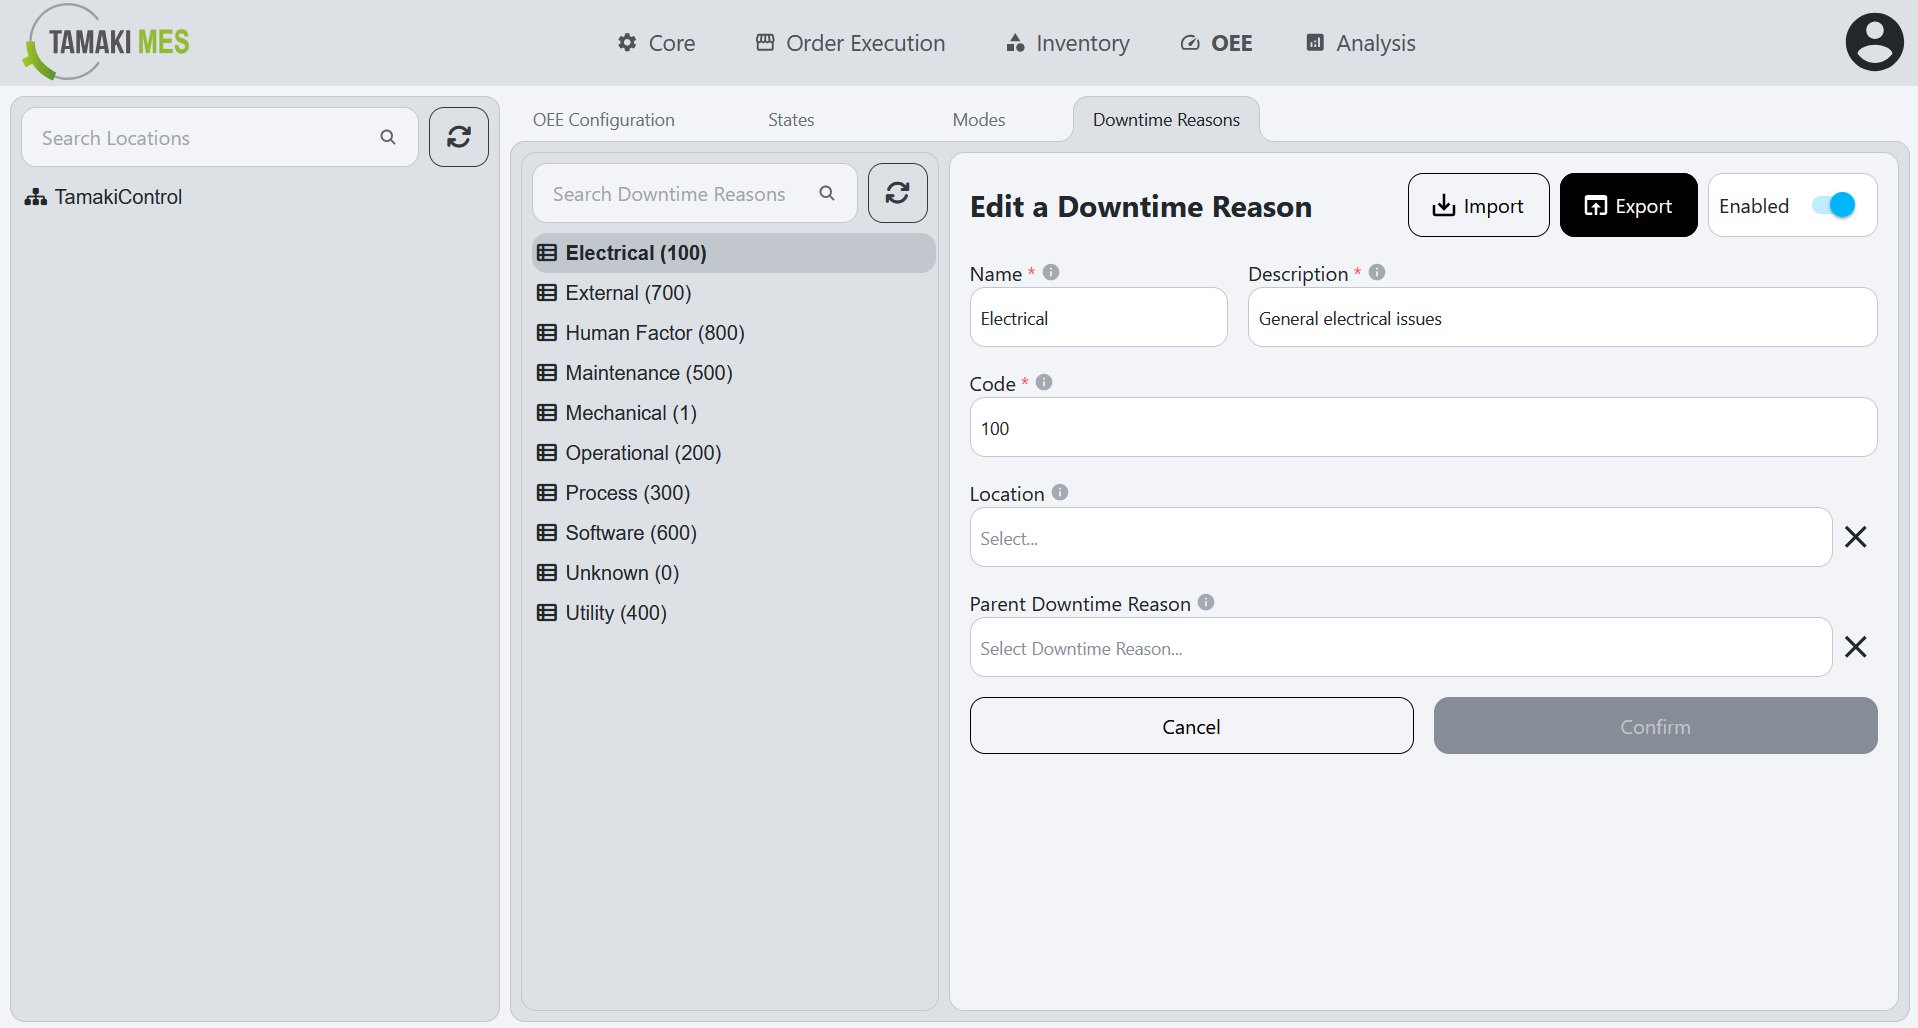Screen dimensions: 1918x1028
Task: Refresh the Downtime Reasons list
Action: tap(897, 192)
